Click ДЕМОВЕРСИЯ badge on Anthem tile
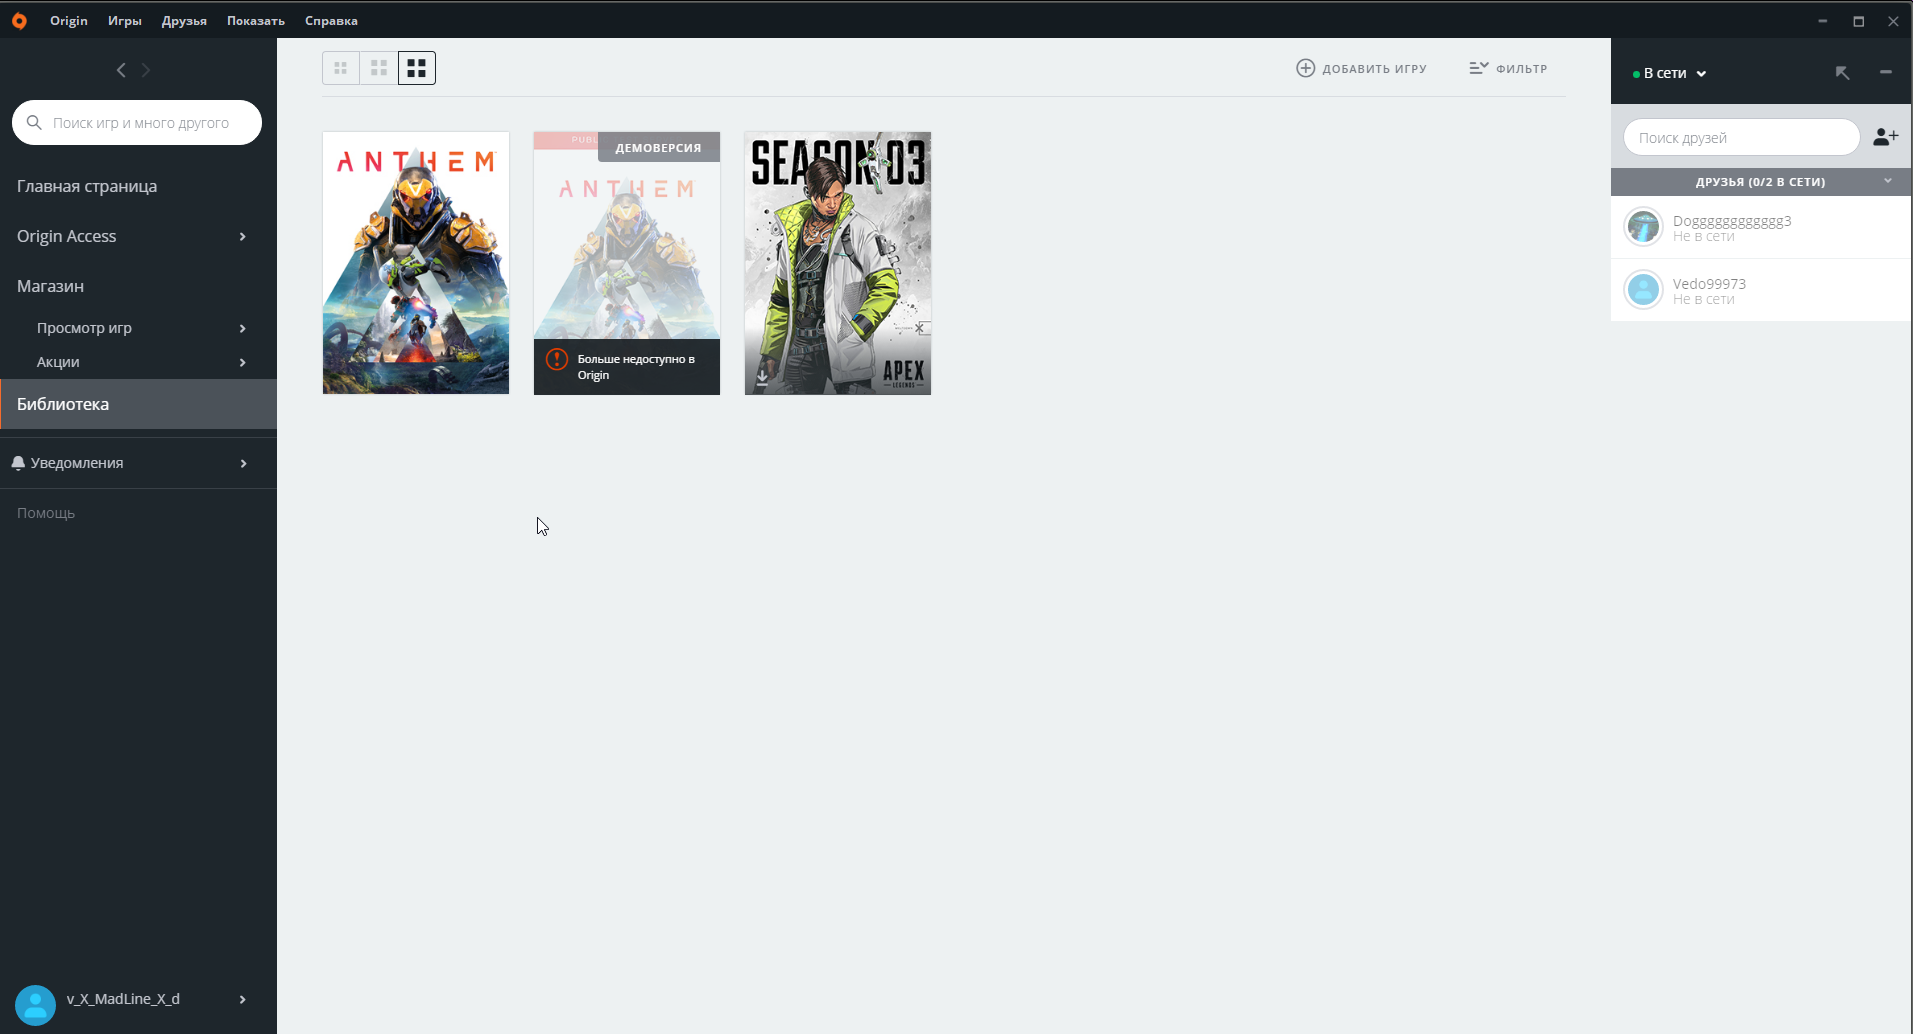Viewport: 1913px width, 1034px height. pyautogui.click(x=658, y=147)
